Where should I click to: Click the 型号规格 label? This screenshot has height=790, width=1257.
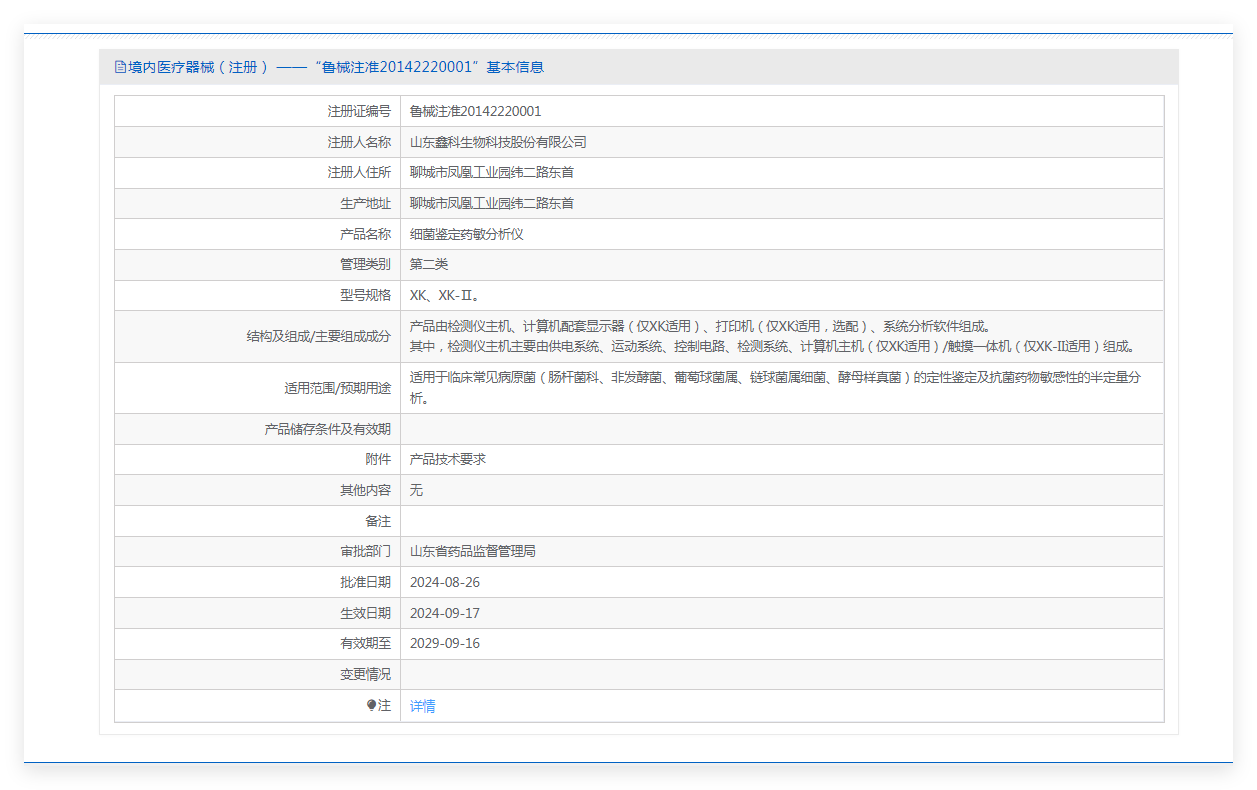tap(365, 296)
